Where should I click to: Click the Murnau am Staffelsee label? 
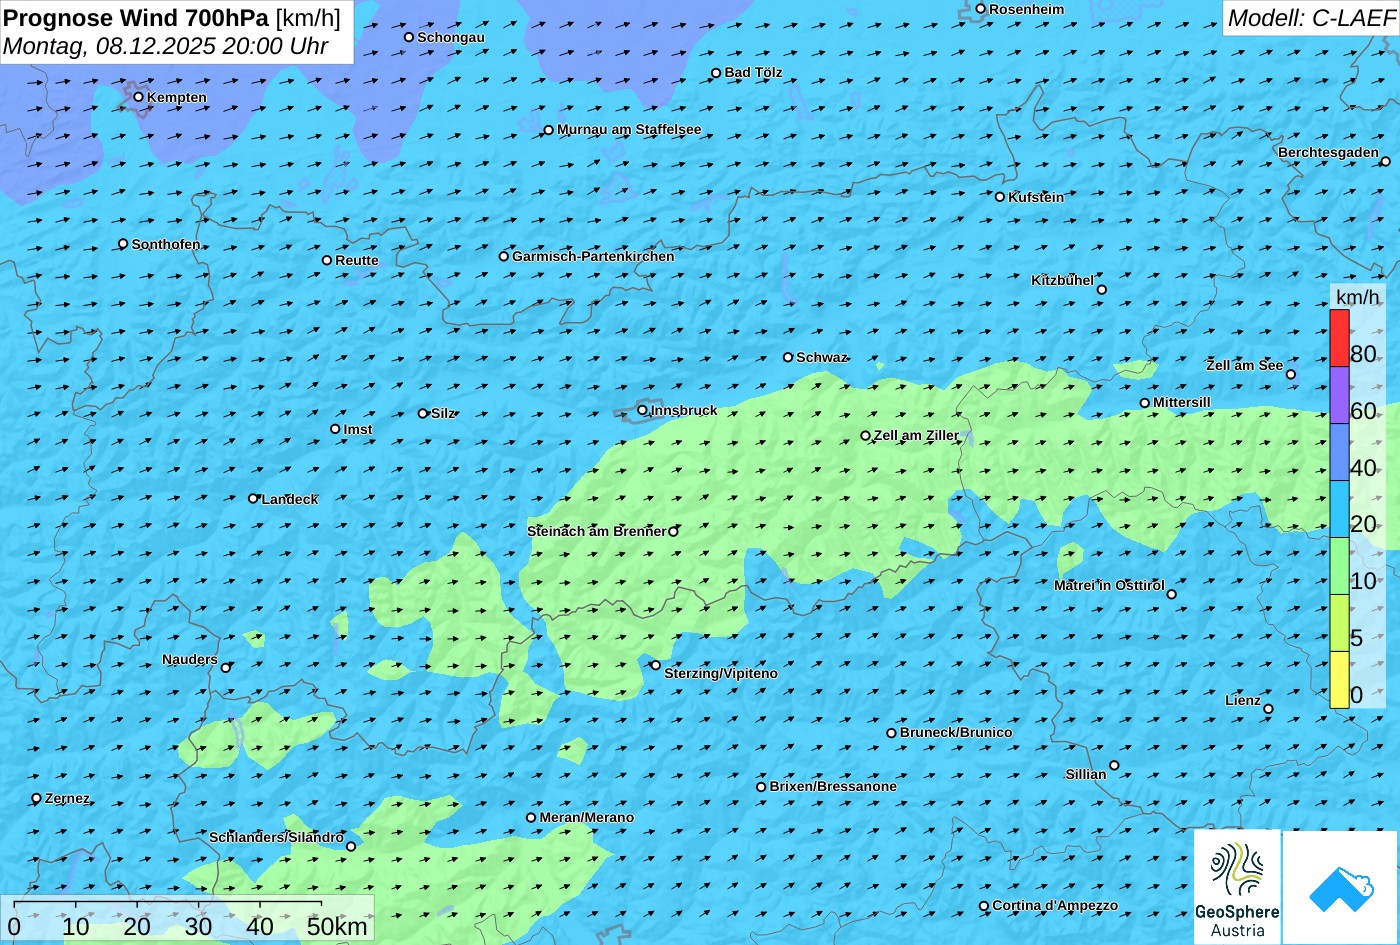click(629, 129)
